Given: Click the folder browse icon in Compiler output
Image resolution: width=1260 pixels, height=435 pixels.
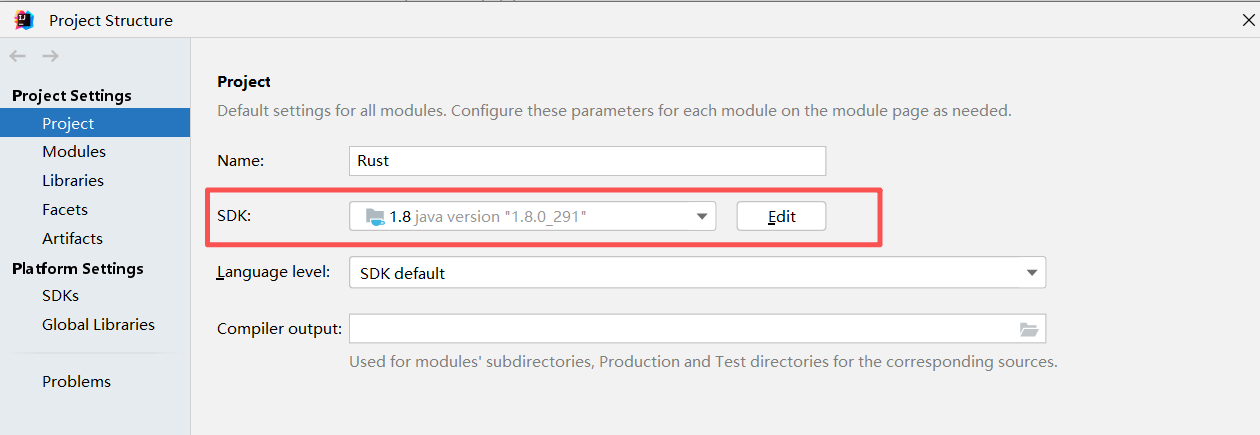Looking at the screenshot, I should (1029, 329).
